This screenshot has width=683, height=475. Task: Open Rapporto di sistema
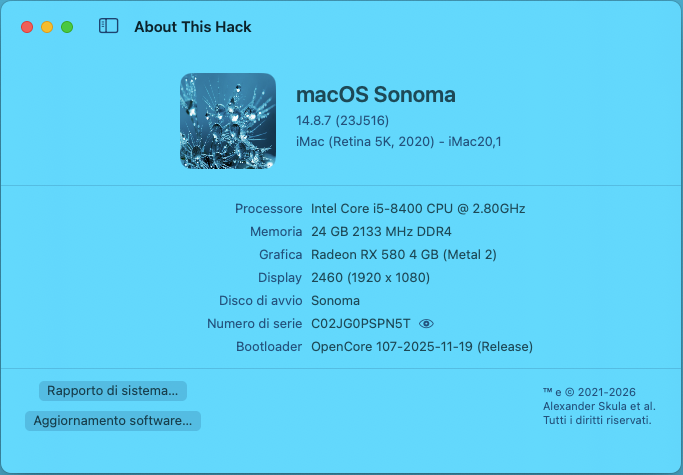tap(112, 390)
